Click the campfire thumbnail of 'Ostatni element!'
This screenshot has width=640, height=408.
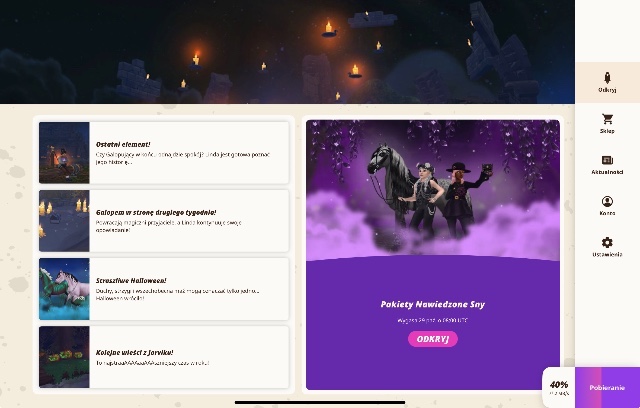(64, 153)
